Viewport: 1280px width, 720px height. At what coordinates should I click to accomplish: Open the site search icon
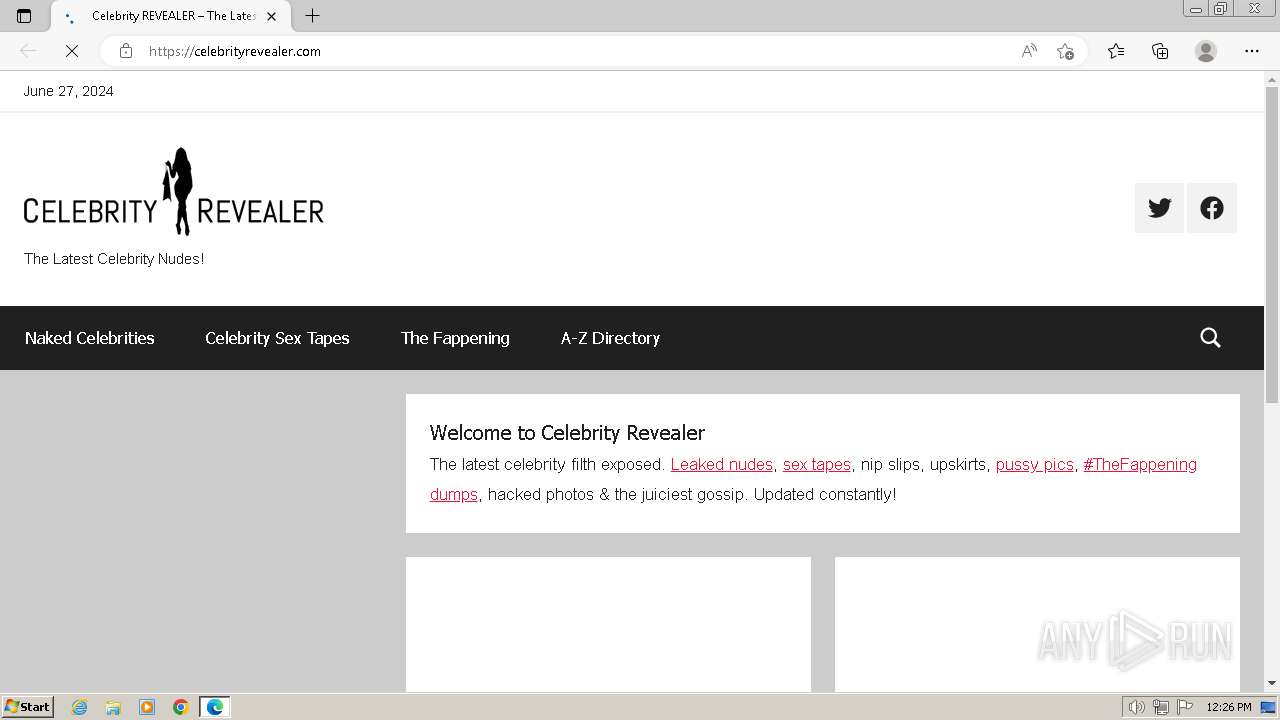(x=1210, y=338)
